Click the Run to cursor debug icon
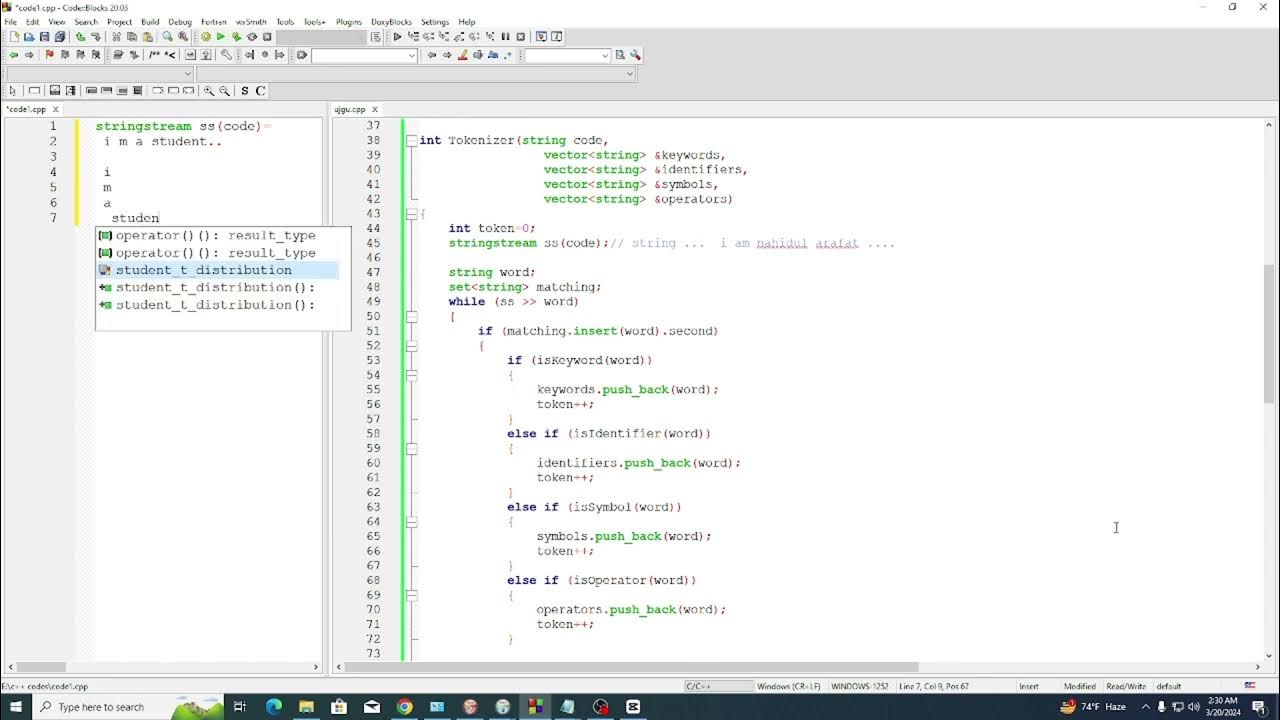 pos(413,37)
